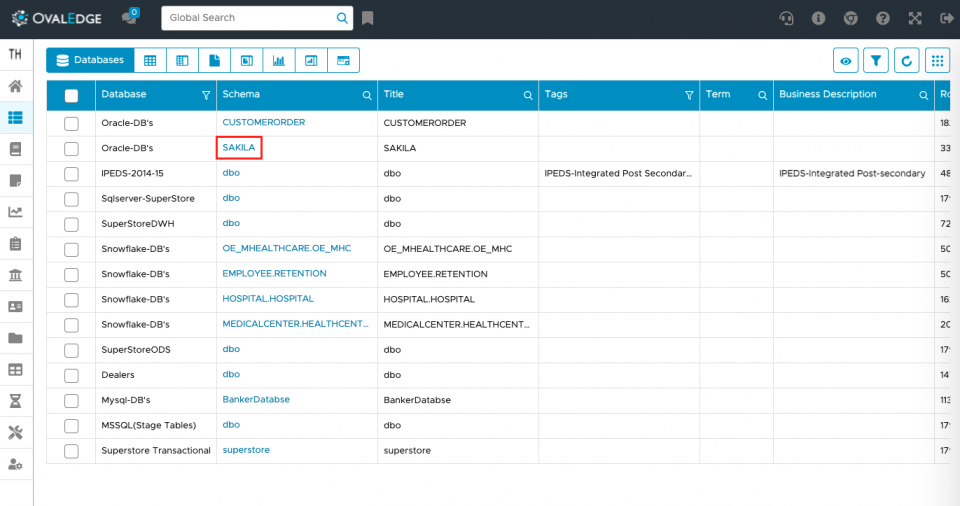Open the EMPLOYEE.RETENTION schema link
This screenshot has width=960, height=506.
point(274,273)
